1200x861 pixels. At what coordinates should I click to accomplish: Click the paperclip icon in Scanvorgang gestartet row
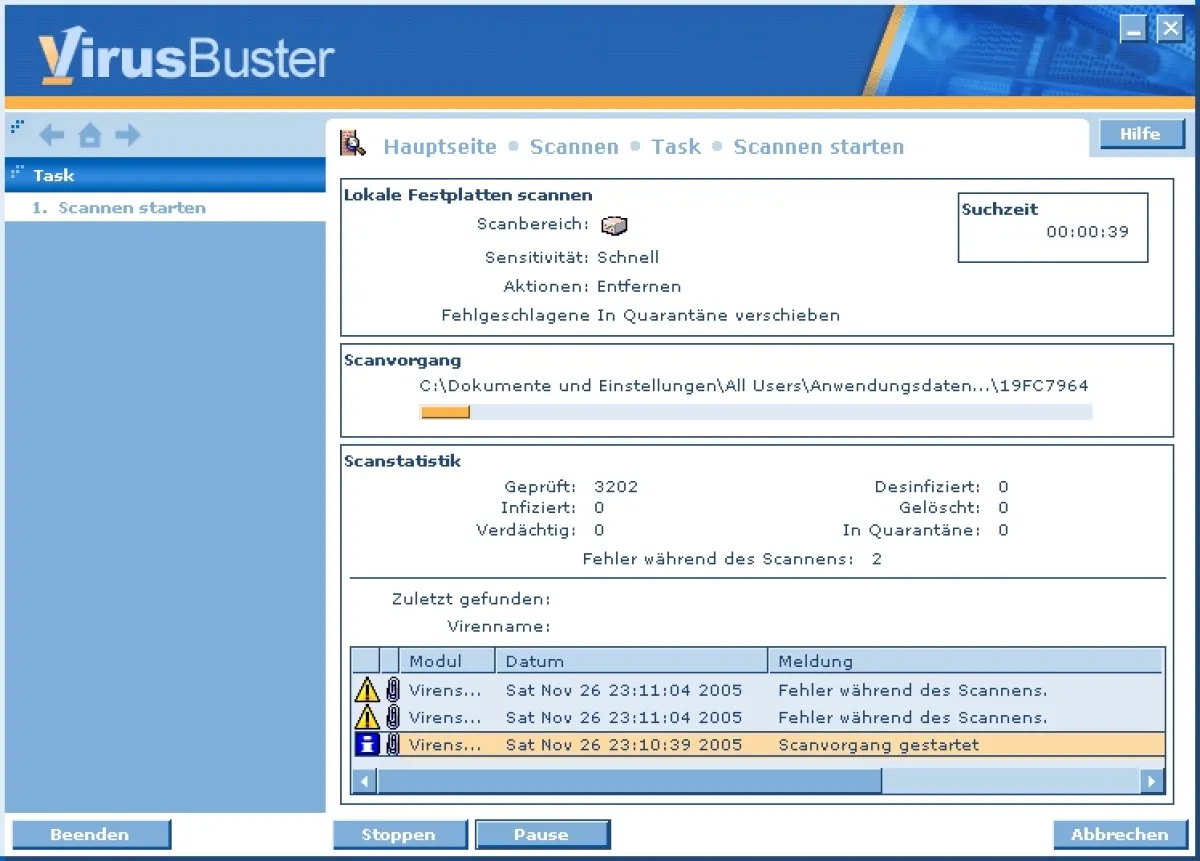392,744
